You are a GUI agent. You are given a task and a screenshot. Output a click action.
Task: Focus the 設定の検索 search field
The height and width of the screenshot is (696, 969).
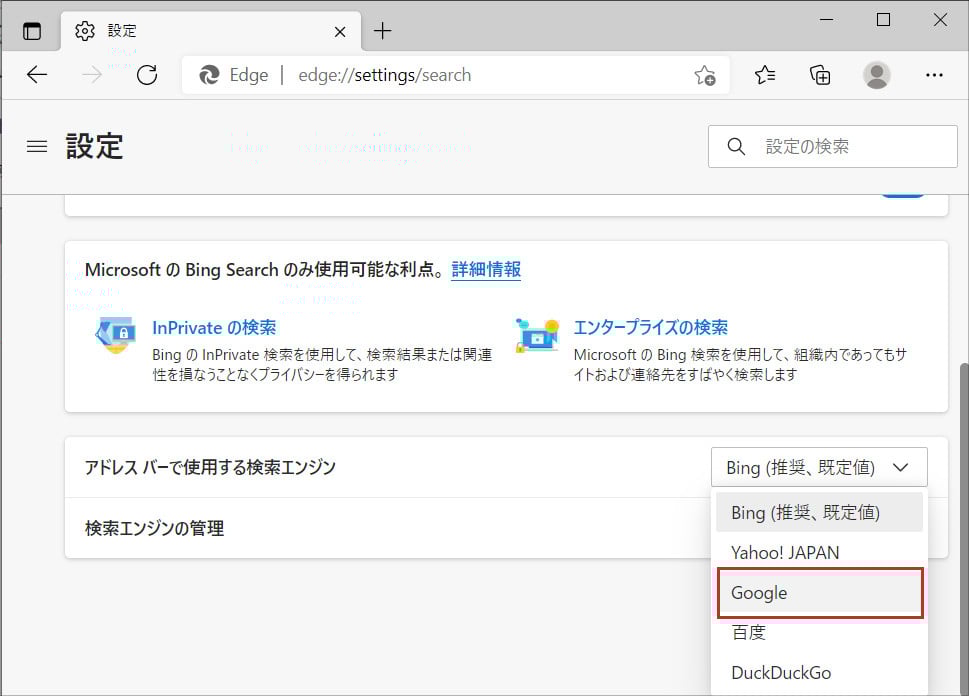tap(832, 146)
